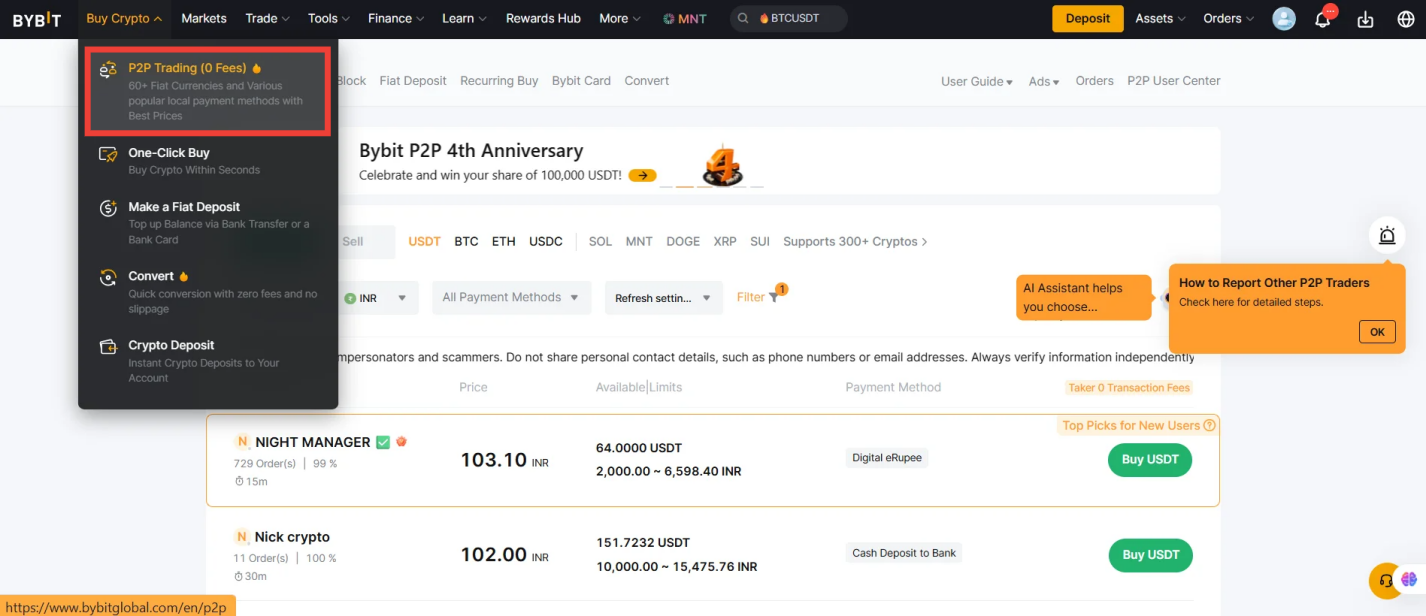The height and width of the screenshot is (616, 1426).
Task: Click the app download icon in header
Action: tap(1364, 18)
